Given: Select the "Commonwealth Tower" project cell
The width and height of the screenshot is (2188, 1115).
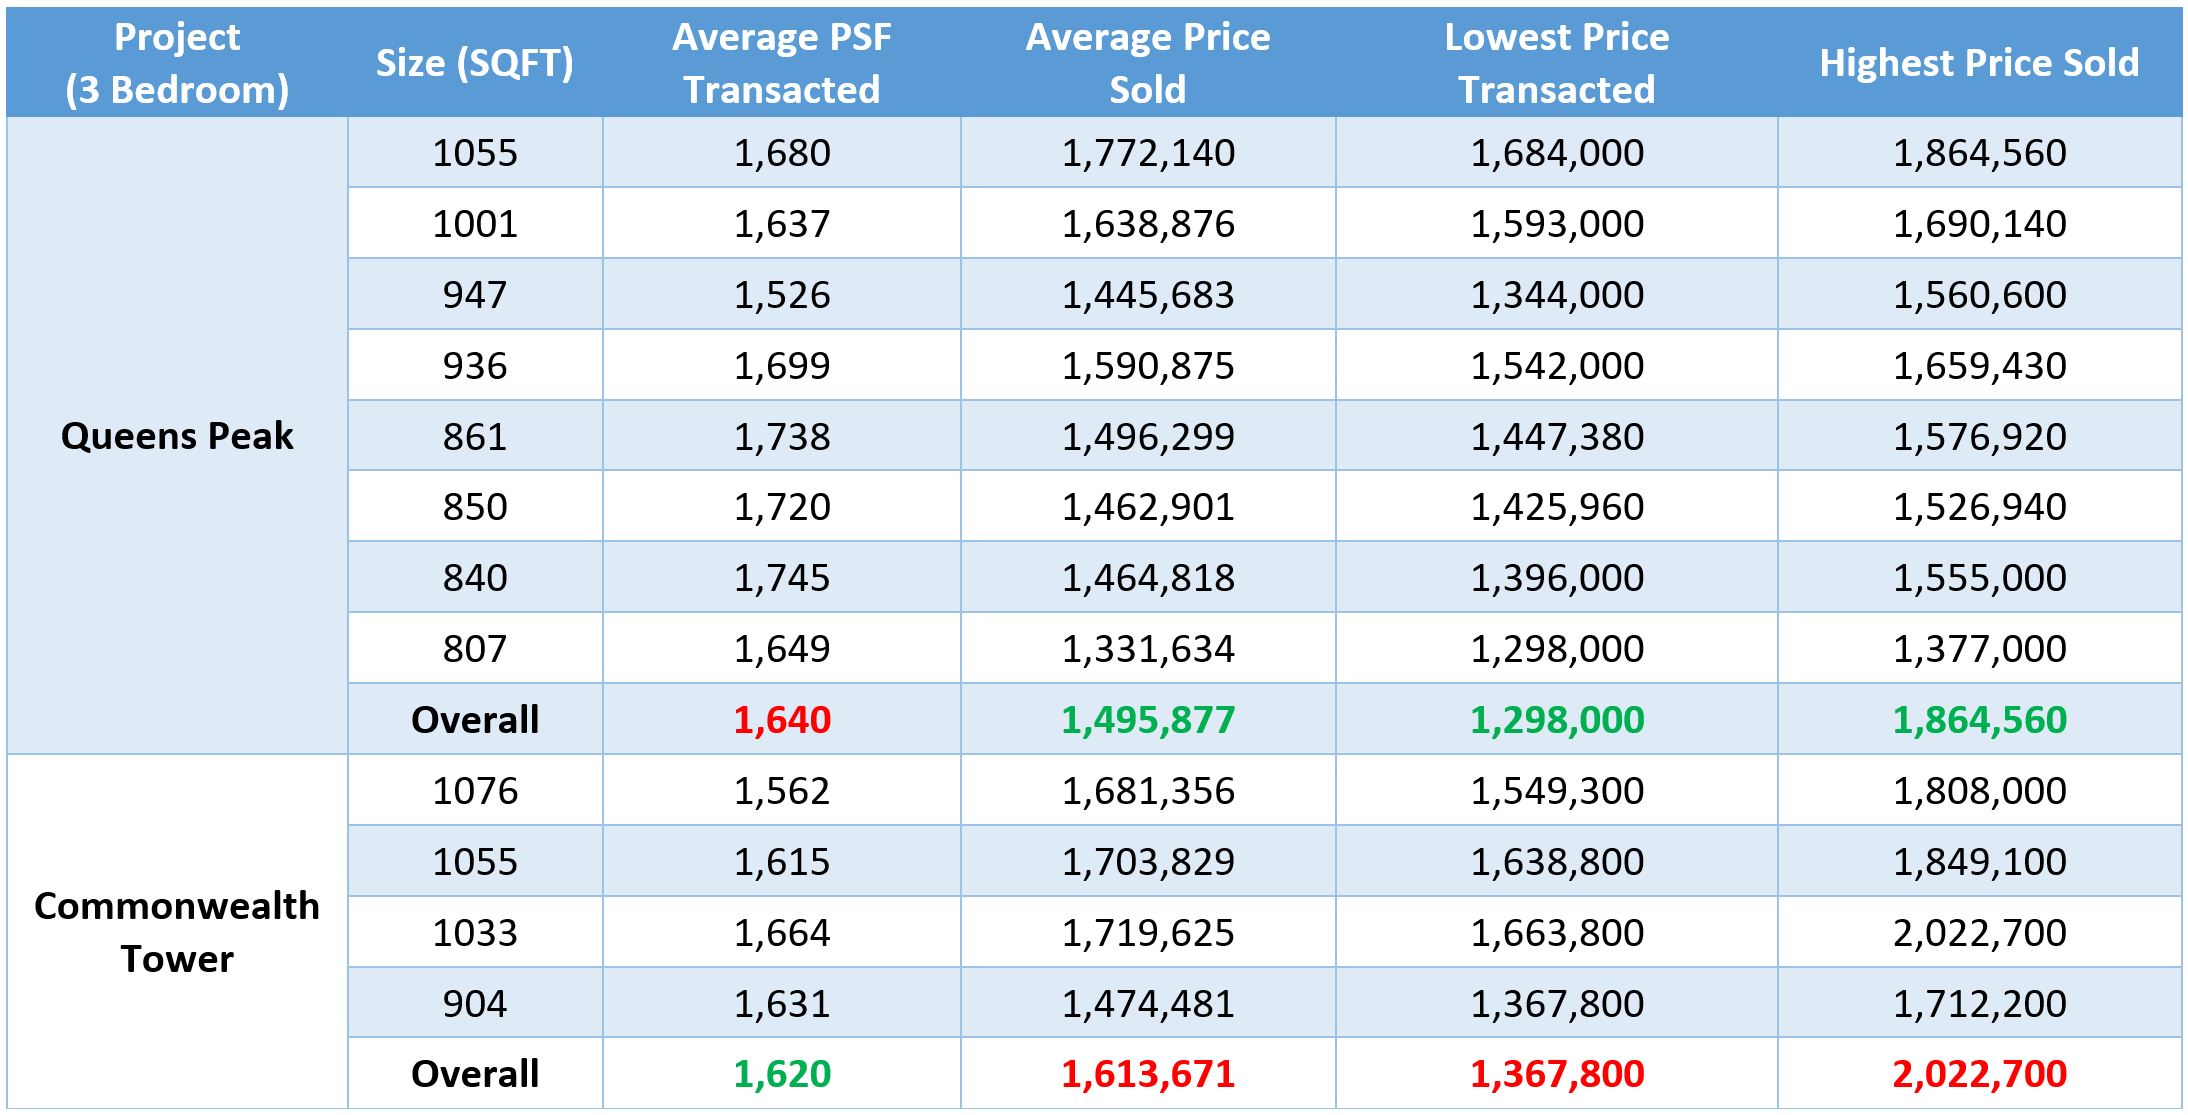Looking at the screenshot, I should point(177,932).
